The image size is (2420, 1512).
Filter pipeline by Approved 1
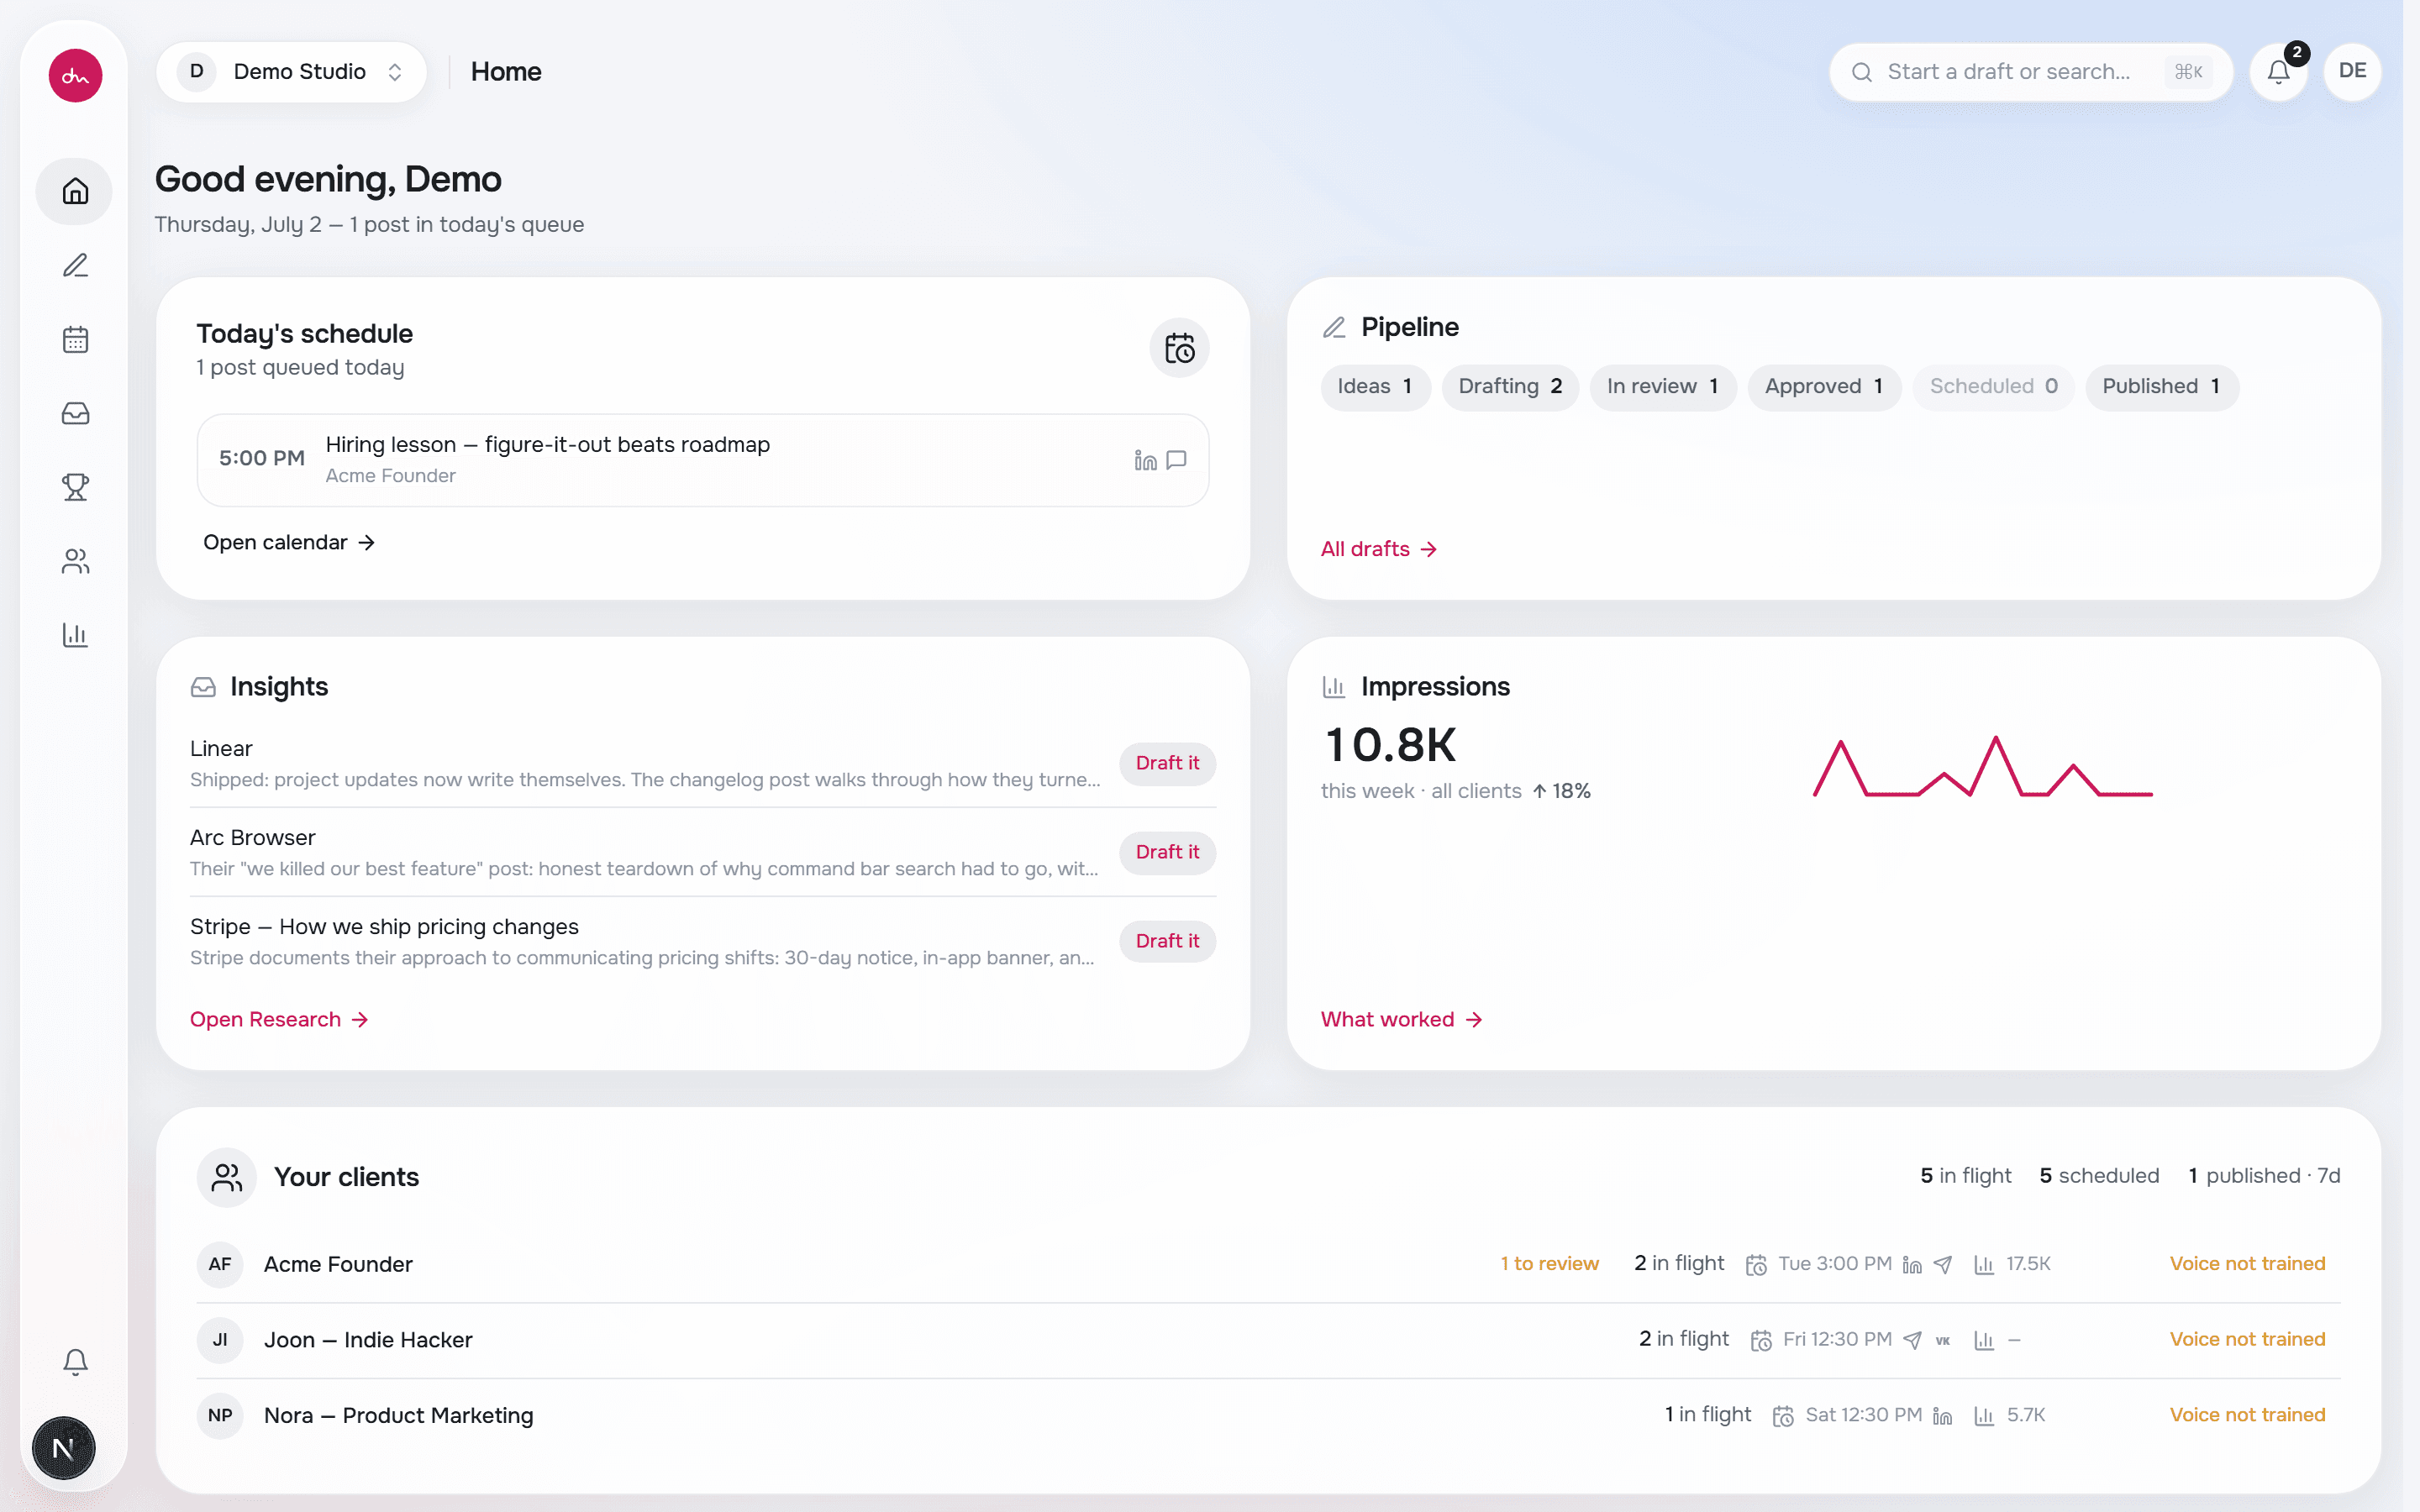1824,387
